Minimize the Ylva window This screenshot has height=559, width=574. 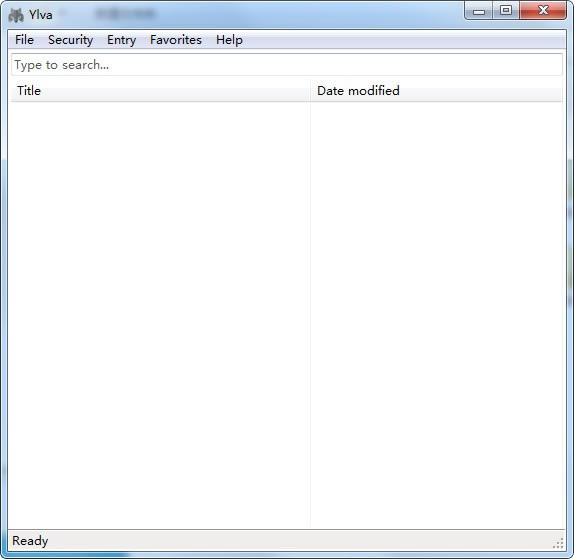click(478, 11)
